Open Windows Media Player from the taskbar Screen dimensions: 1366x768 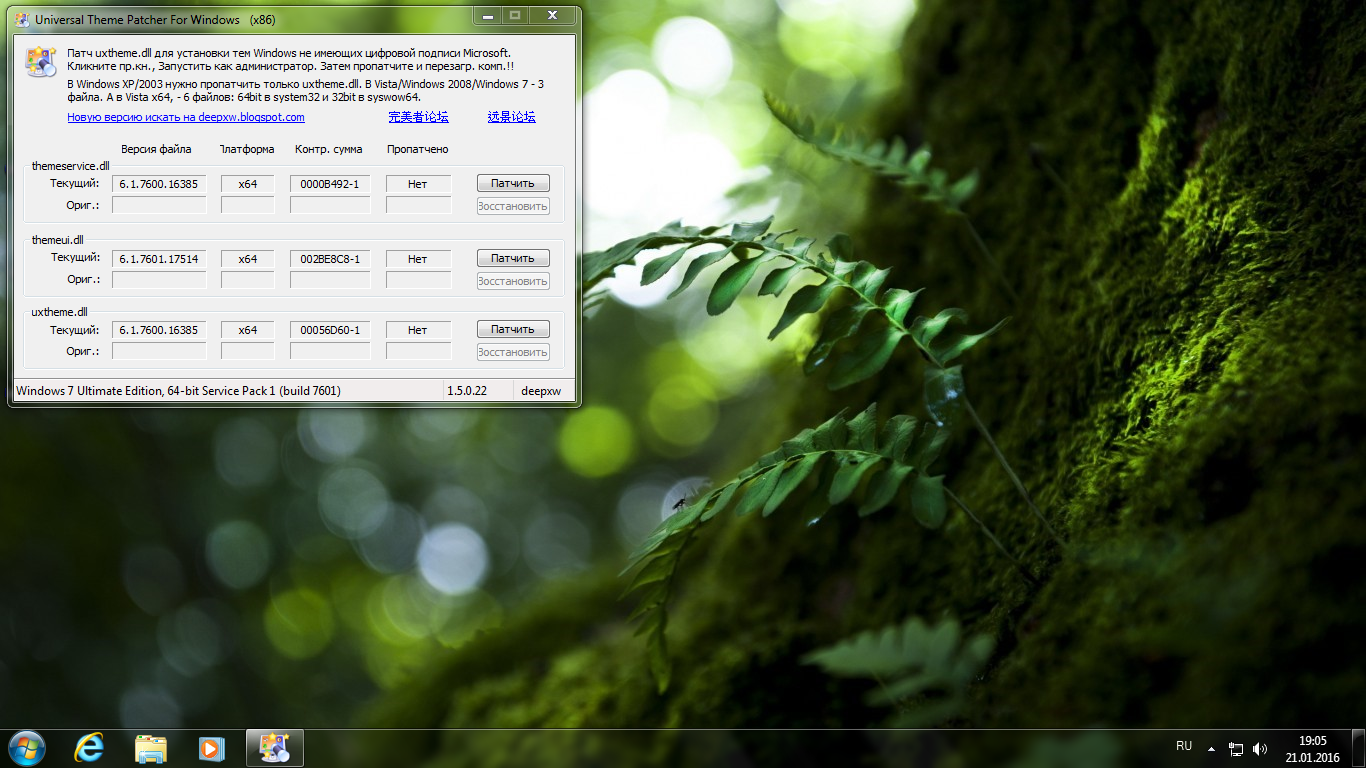point(211,747)
